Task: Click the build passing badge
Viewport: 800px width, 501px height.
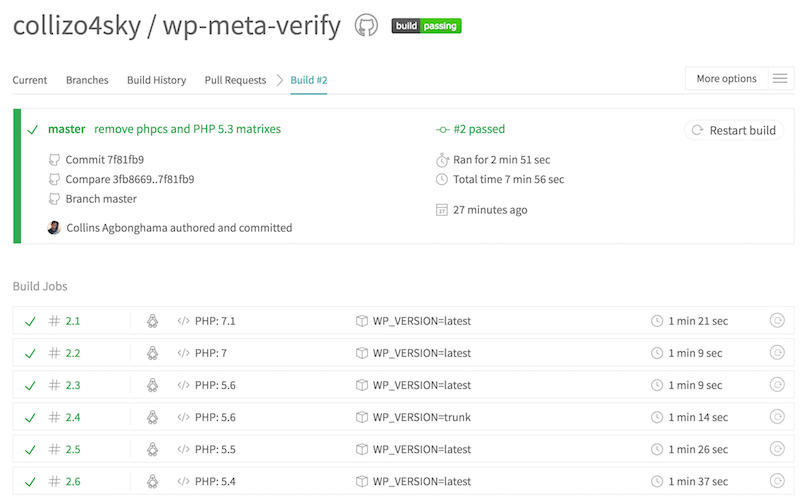Action: 426,26
